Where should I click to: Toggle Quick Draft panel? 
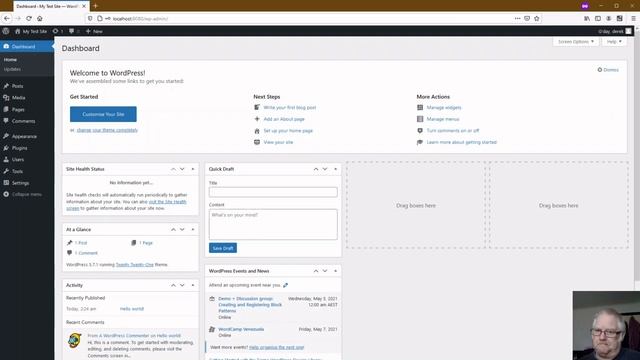(x=336, y=169)
